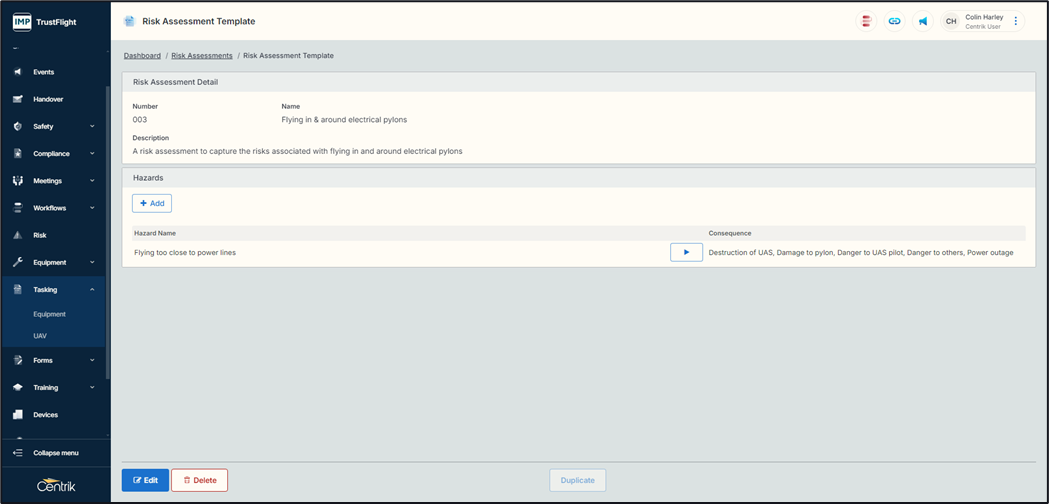Open the Events megaphone icon in sidebar
1049x504 pixels.
[x=17, y=72]
